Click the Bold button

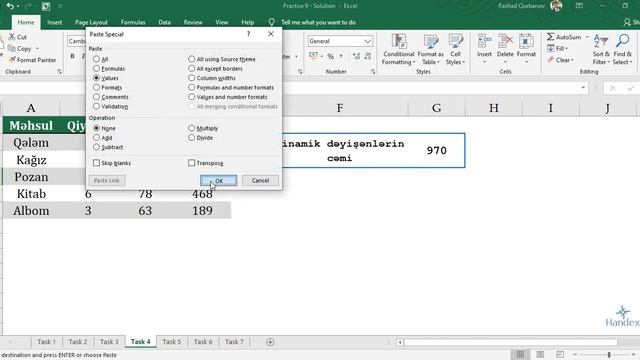72,56
